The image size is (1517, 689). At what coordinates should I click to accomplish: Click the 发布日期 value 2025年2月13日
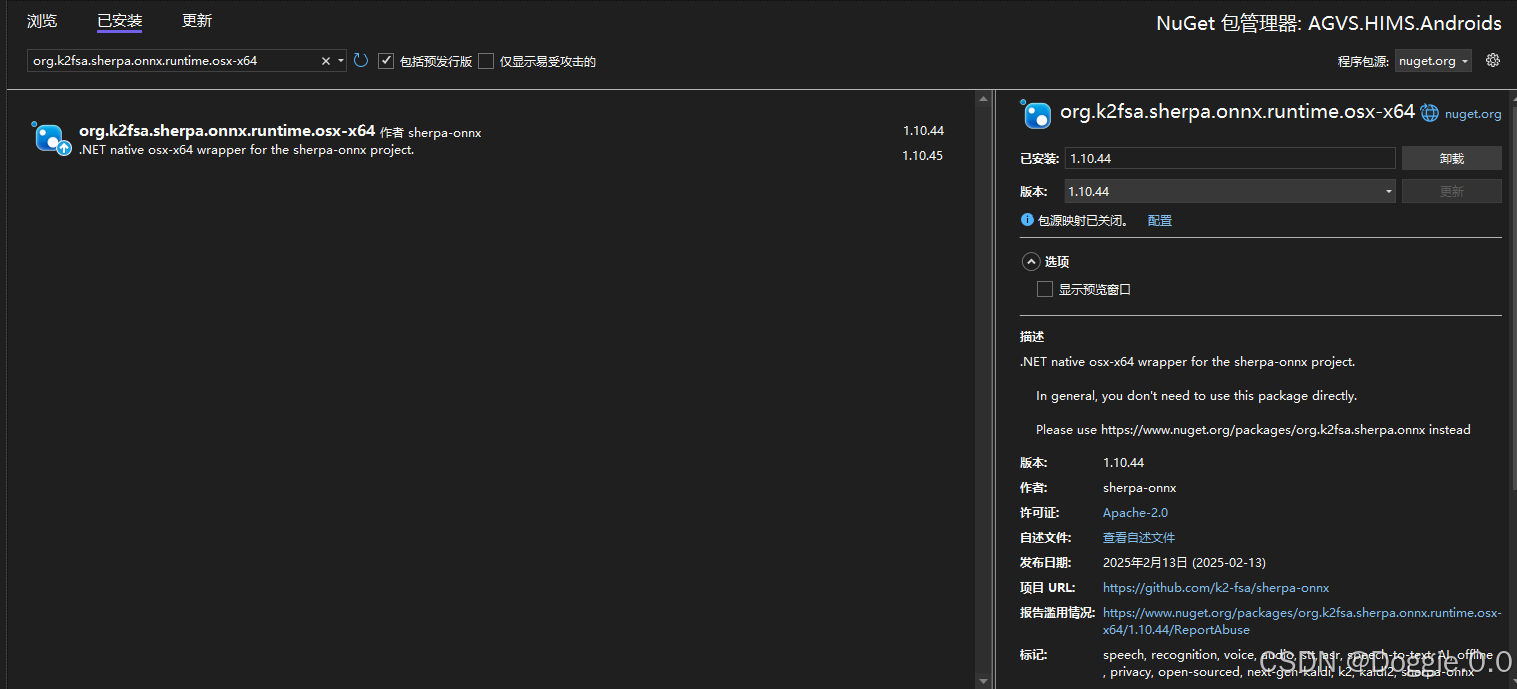point(1184,563)
